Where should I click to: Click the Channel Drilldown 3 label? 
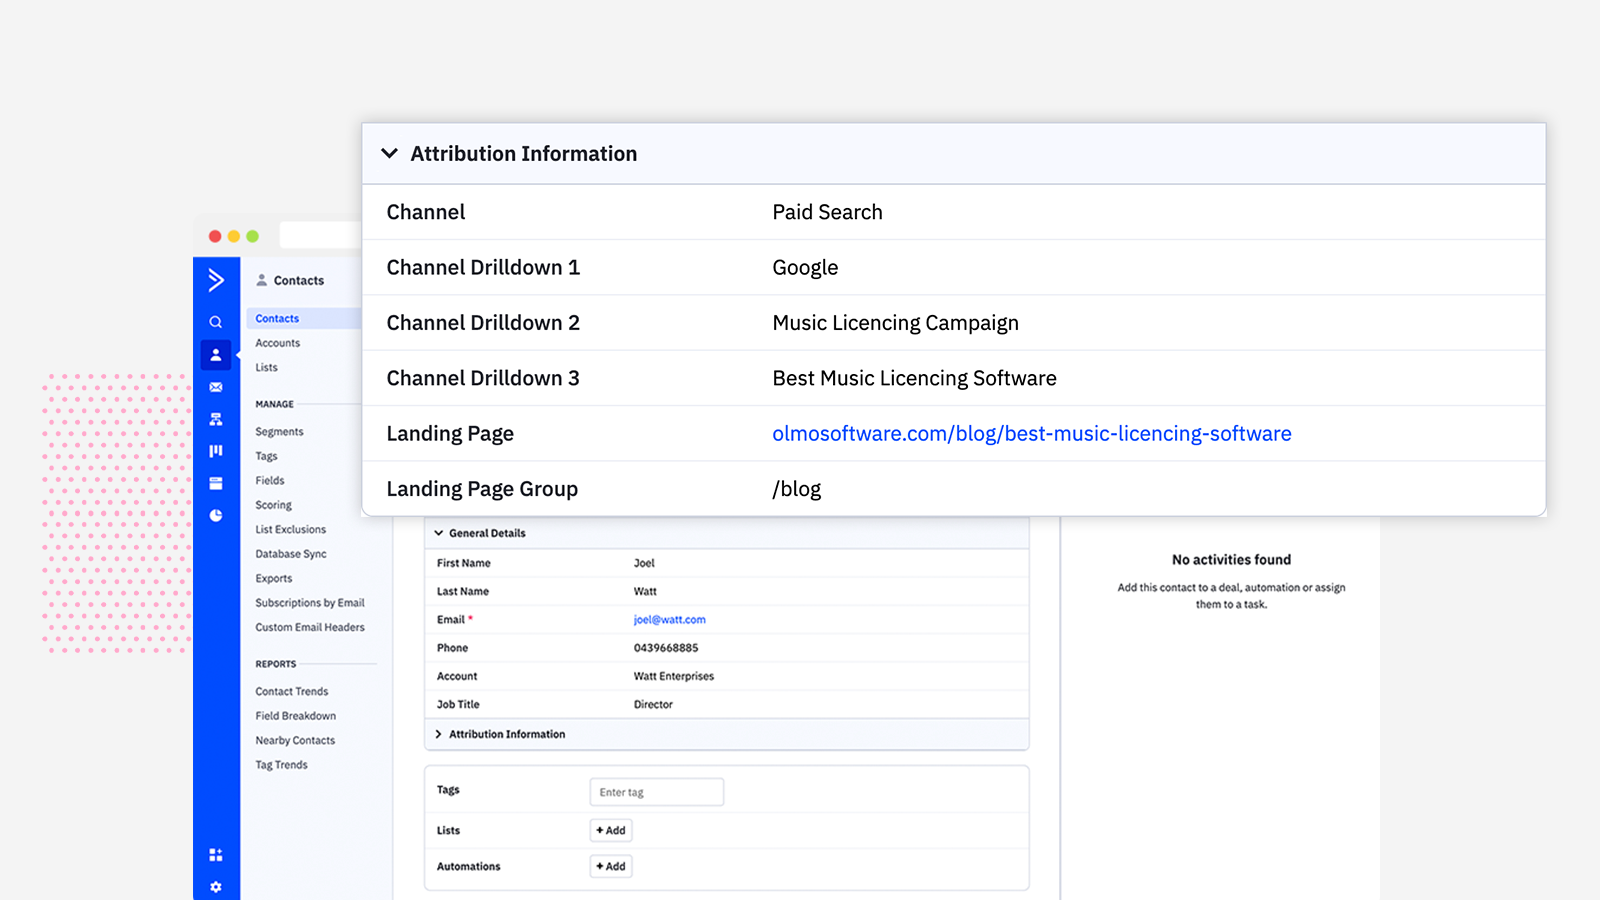click(483, 378)
